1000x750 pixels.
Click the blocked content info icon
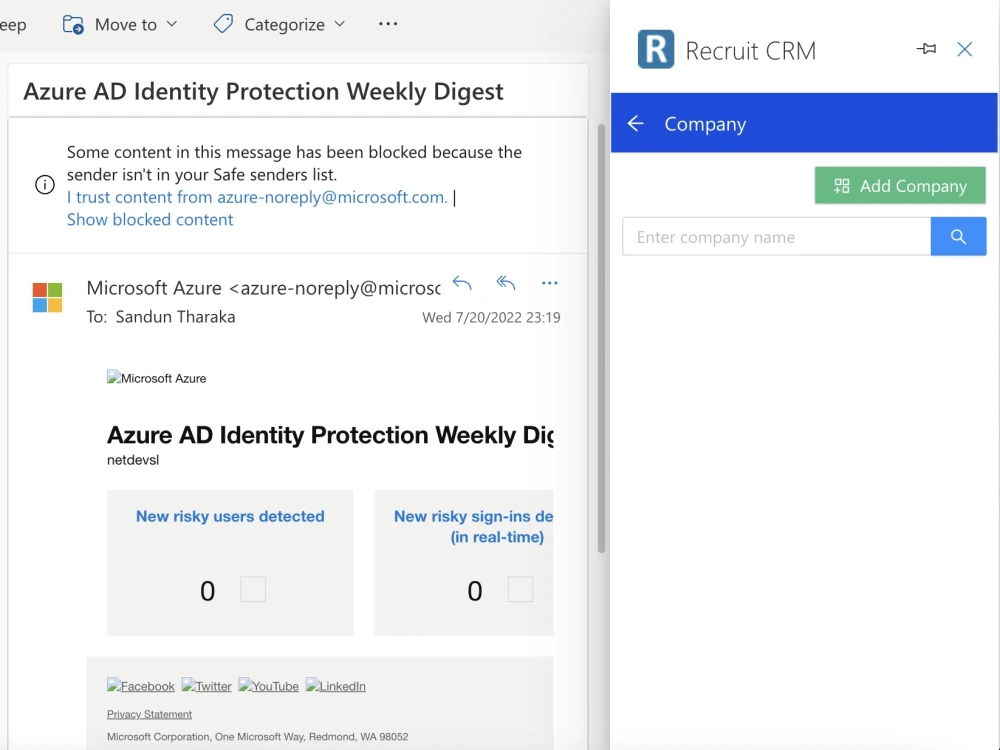(45, 185)
